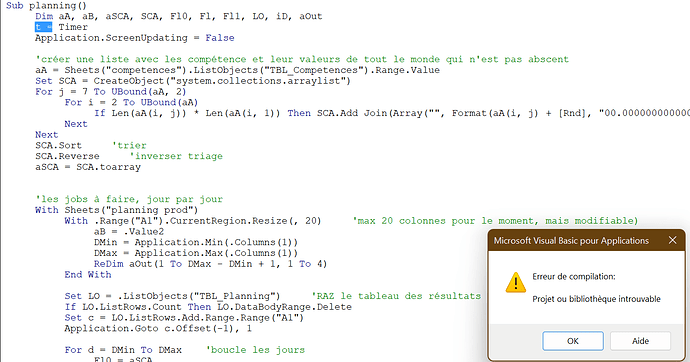Click the 'aB = .Value2' line
The height and width of the screenshot is (362, 690).
pos(129,231)
